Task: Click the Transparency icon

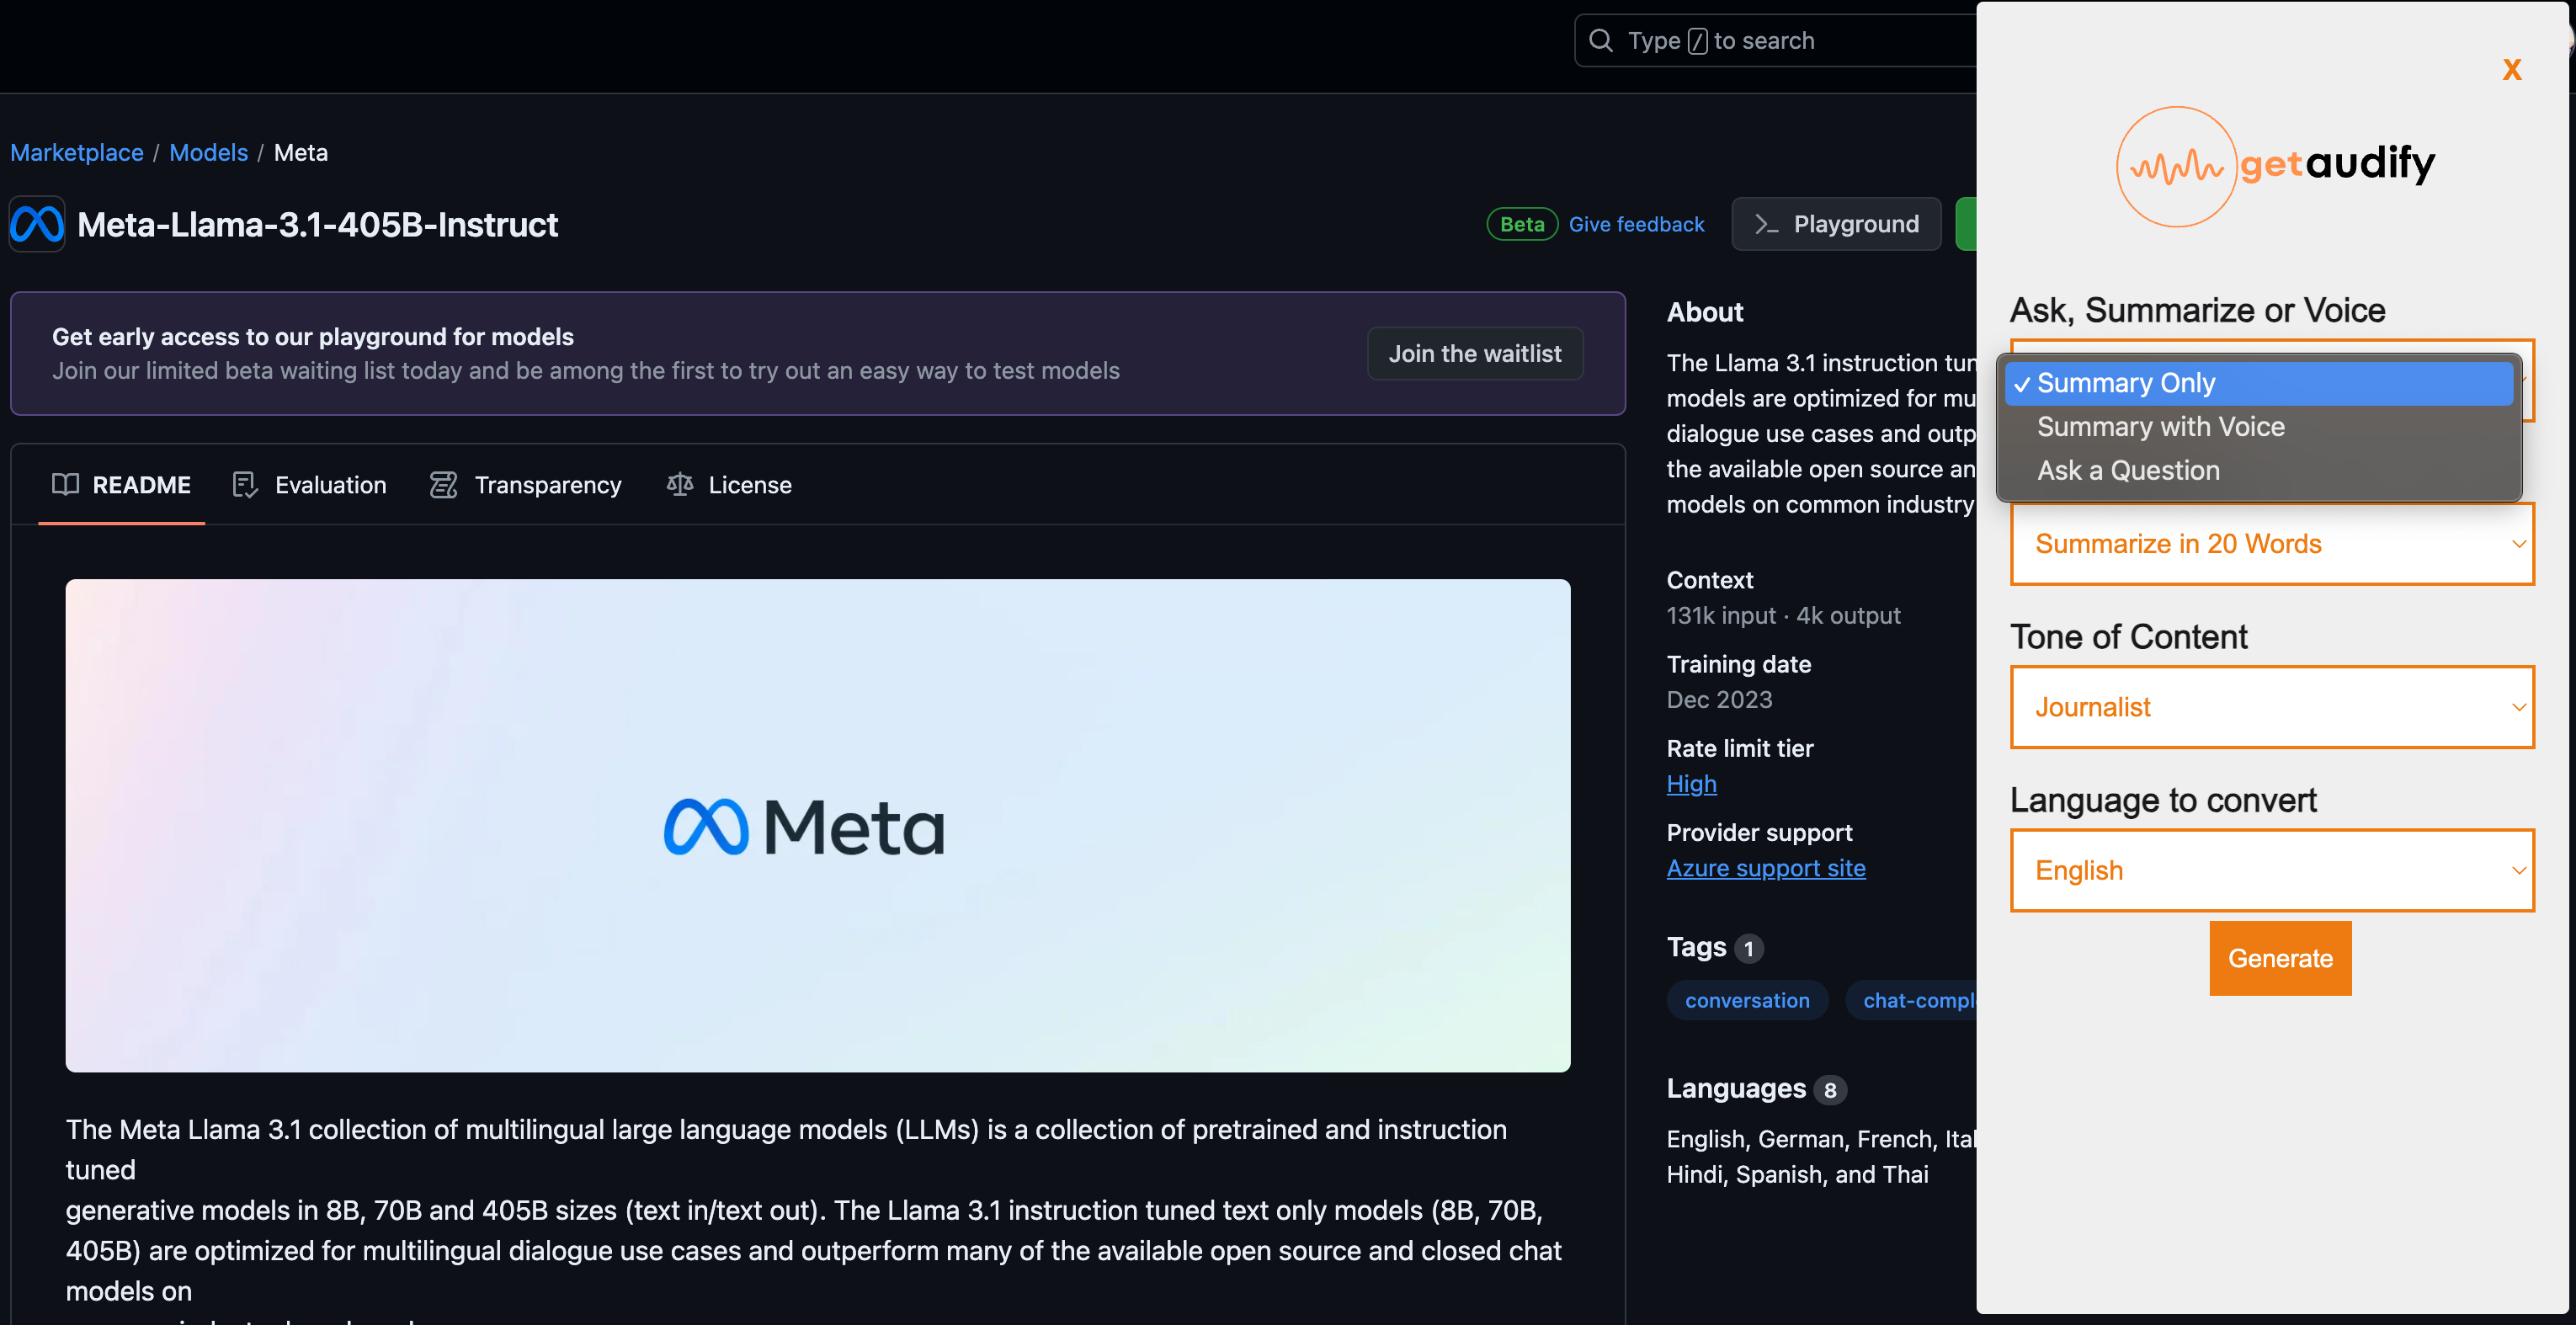Action: [443, 485]
